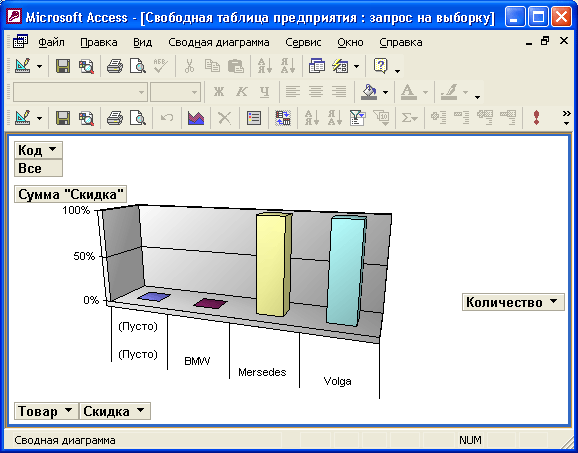The height and width of the screenshot is (453, 578).
Task: Toggle align right formatting
Action: point(339,92)
